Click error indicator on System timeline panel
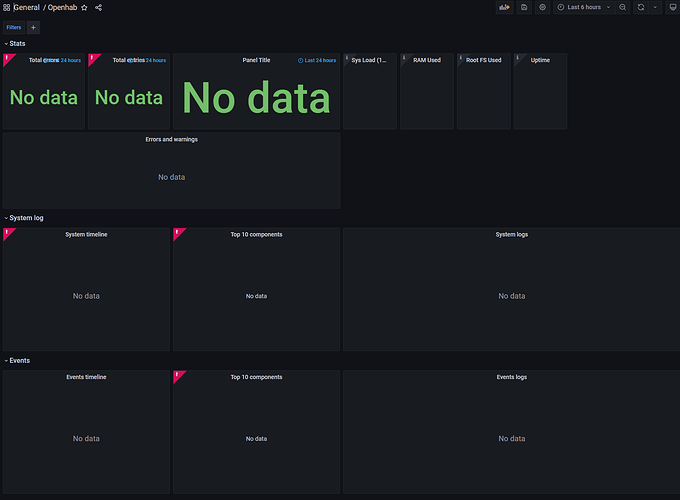Image resolution: width=680 pixels, height=500 pixels. click(7, 232)
